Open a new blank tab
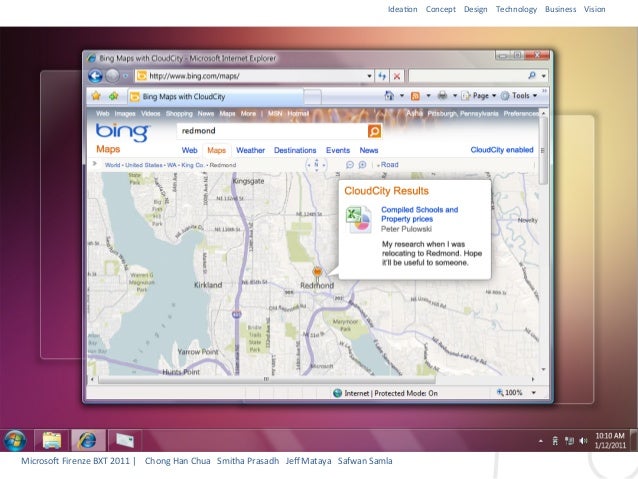638x479 pixels. [312, 97]
